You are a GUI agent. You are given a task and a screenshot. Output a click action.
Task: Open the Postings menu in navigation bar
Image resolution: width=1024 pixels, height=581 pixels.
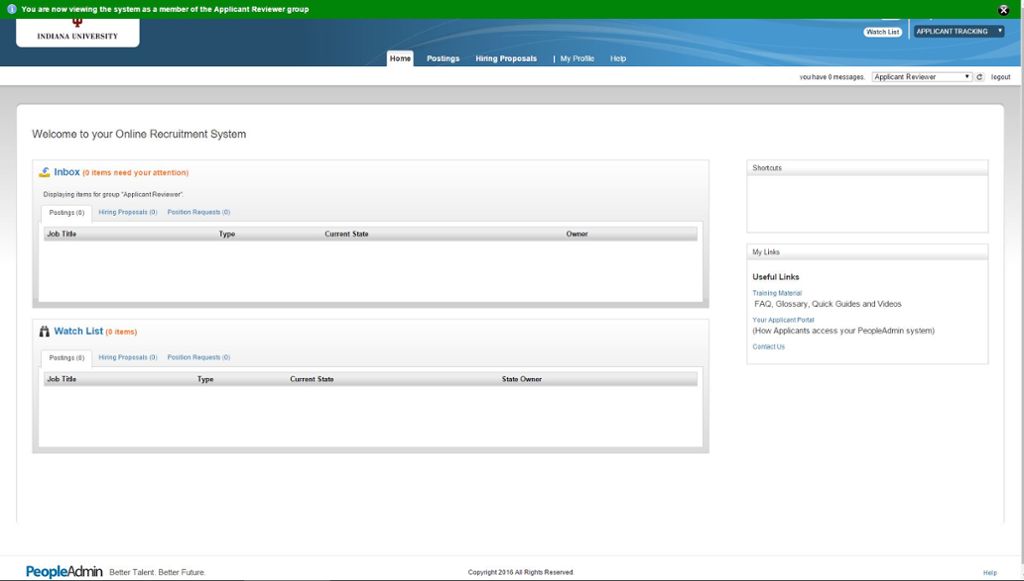click(443, 59)
